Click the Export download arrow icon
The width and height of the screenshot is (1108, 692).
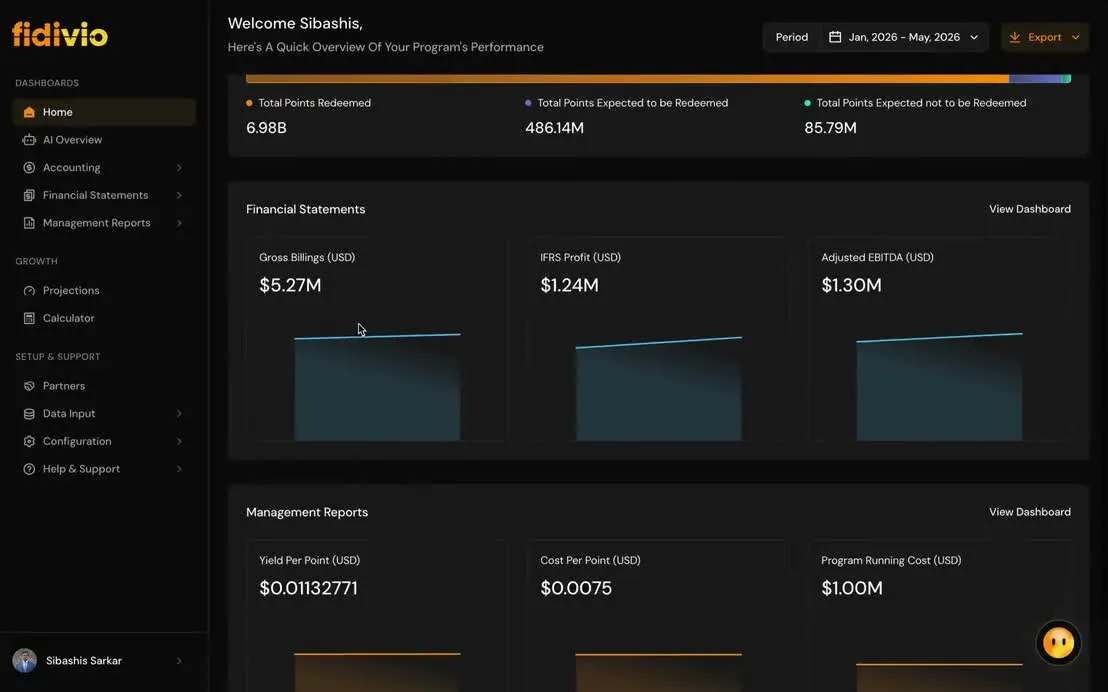[x=1015, y=37]
